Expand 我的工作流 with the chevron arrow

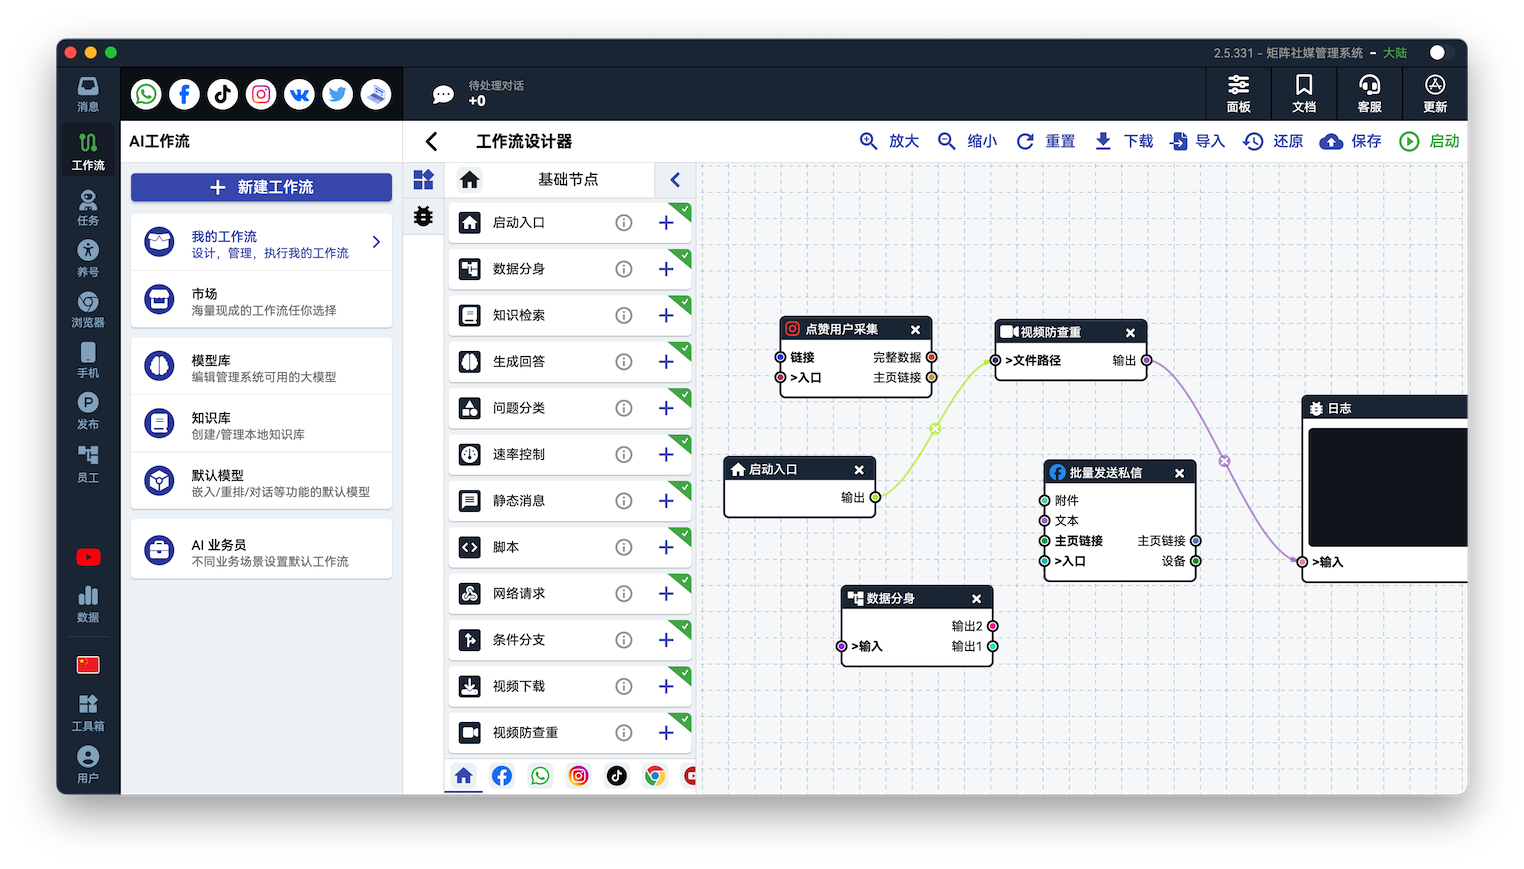point(376,242)
